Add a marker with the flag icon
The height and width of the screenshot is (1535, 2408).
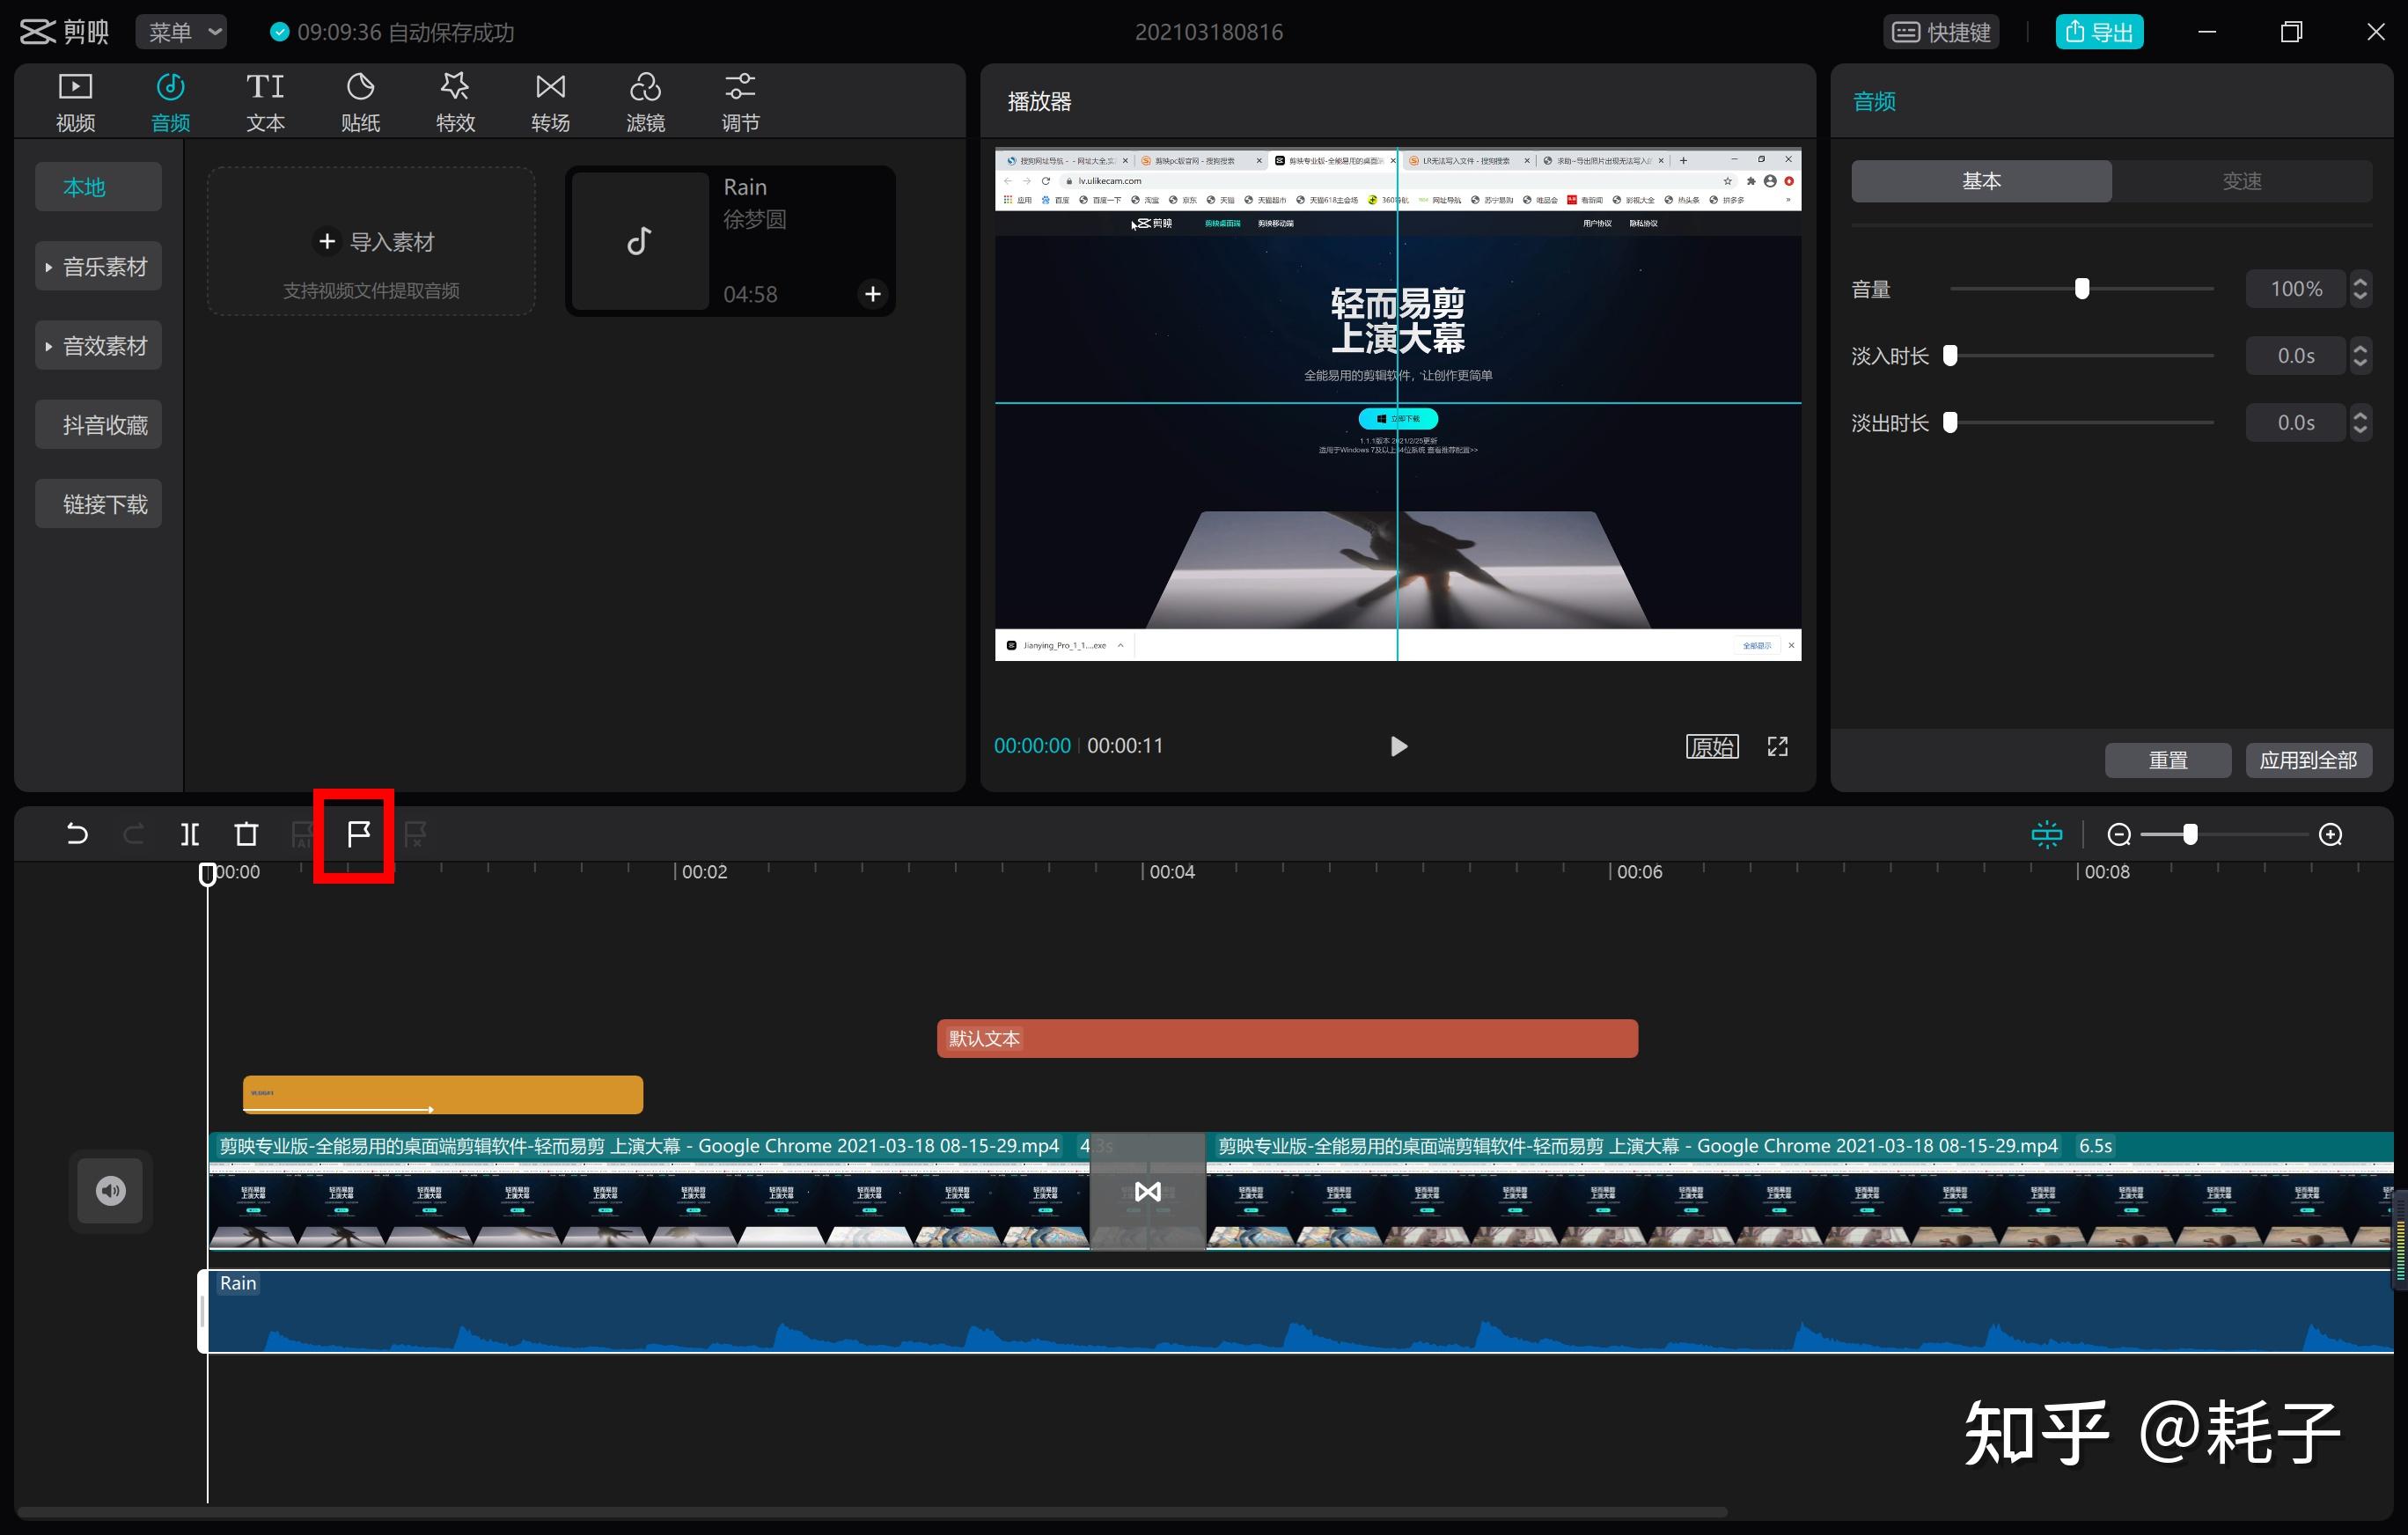click(x=358, y=834)
